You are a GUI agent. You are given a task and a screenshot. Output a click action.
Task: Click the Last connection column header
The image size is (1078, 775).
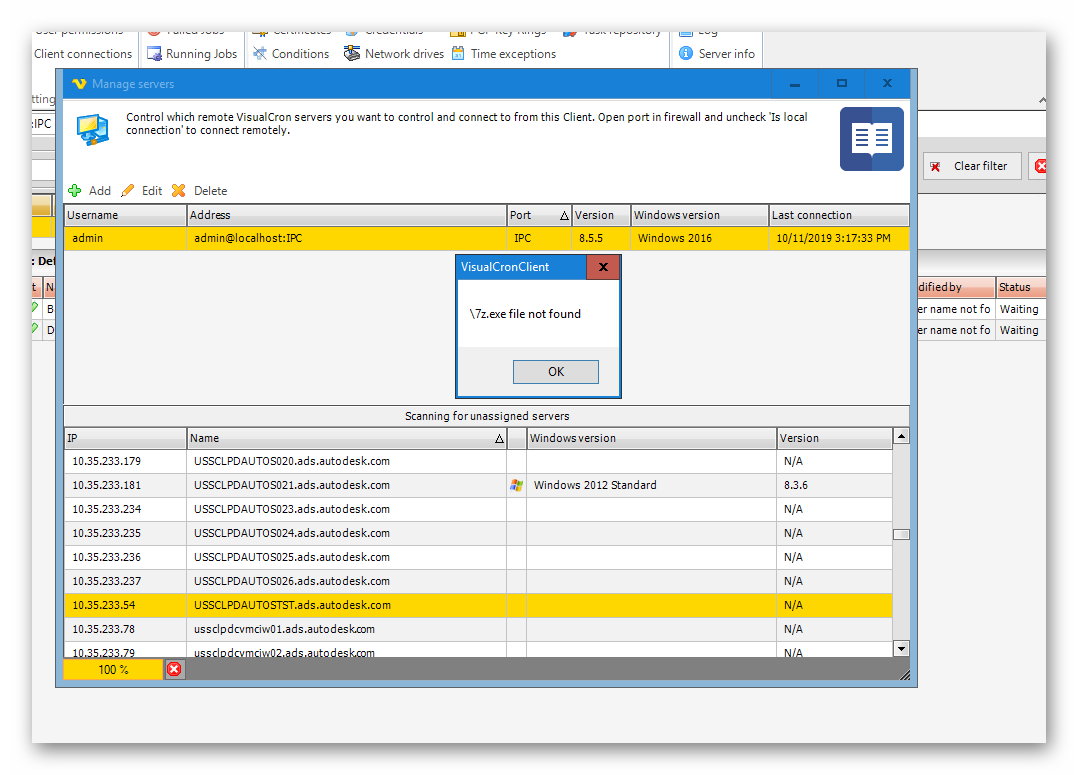tap(838, 215)
